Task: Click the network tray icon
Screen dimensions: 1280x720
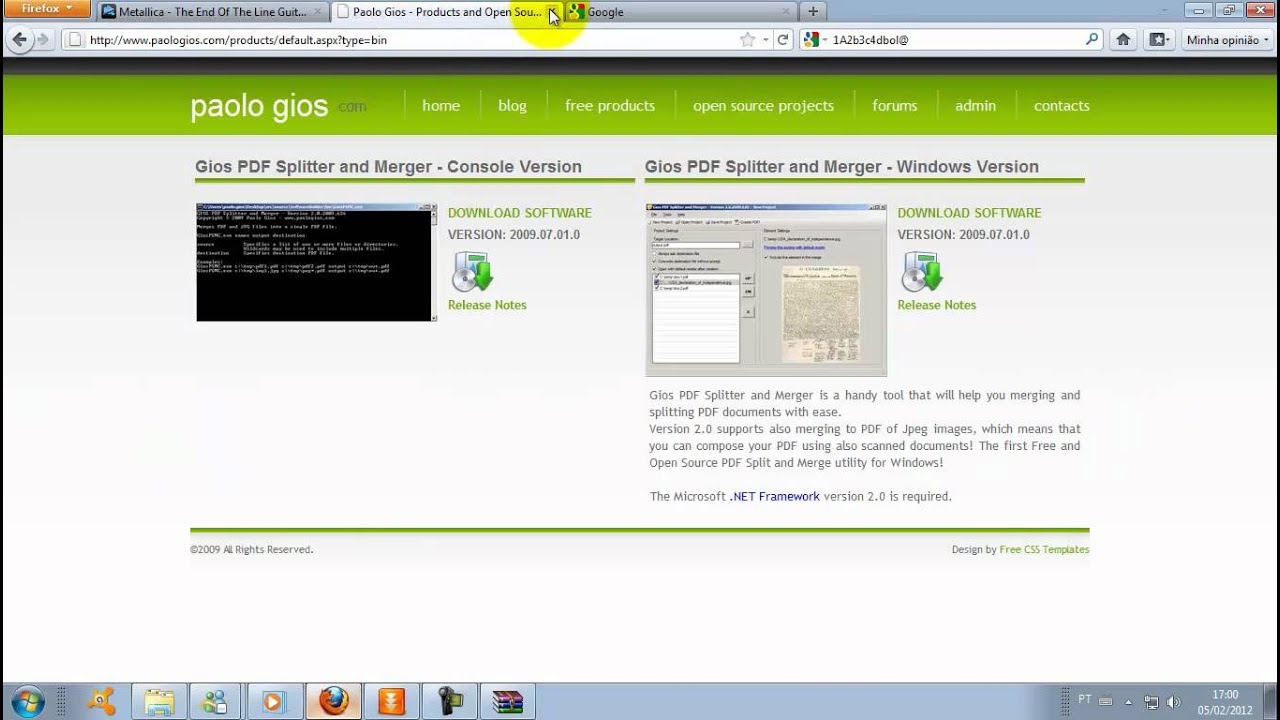Action: 1151,702
